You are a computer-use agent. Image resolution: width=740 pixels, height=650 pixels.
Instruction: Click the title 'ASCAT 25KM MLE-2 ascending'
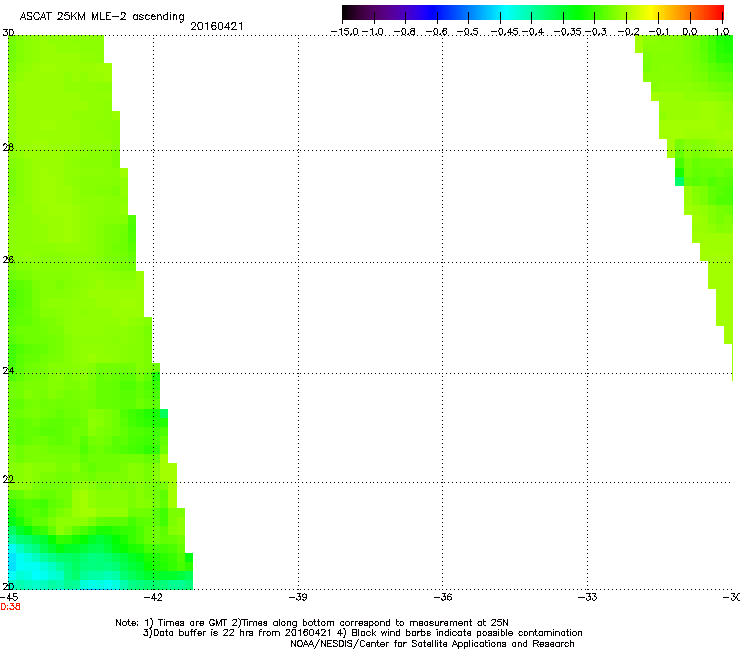click(102, 16)
